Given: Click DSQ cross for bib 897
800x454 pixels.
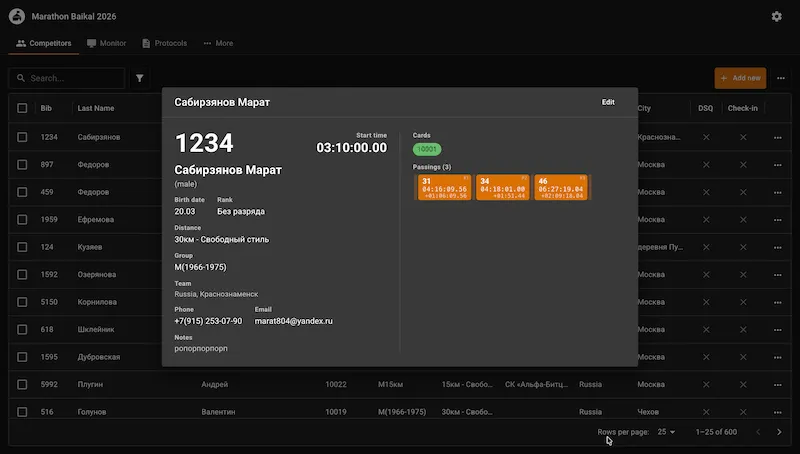Looking at the screenshot, I should tap(706, 165).
